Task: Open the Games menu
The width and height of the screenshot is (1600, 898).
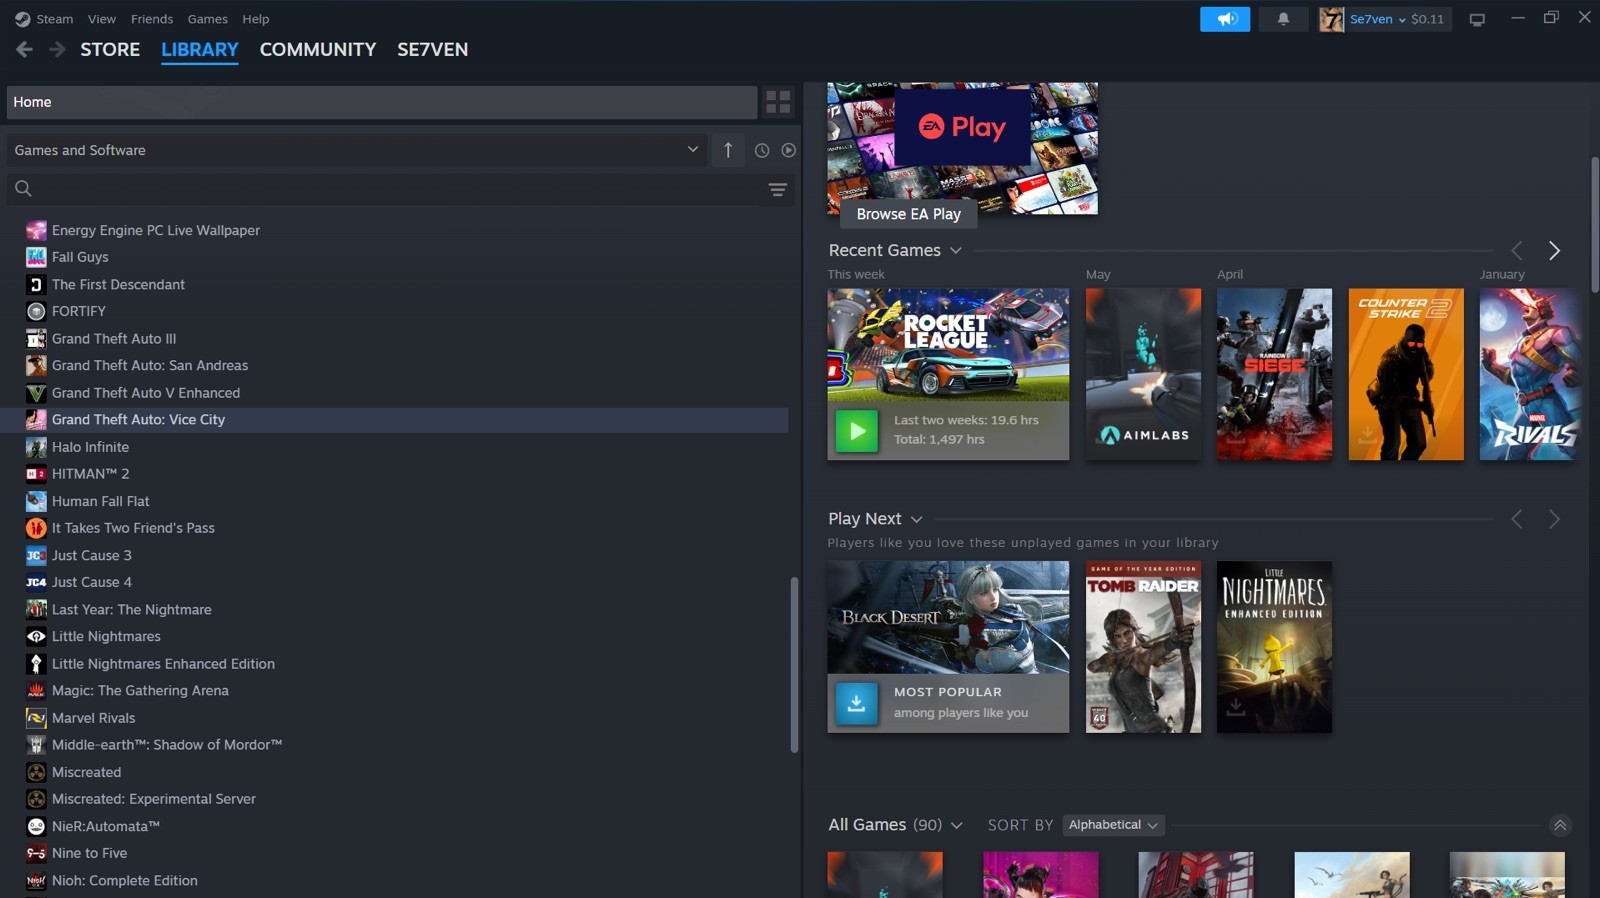Action: pos(208,19)
